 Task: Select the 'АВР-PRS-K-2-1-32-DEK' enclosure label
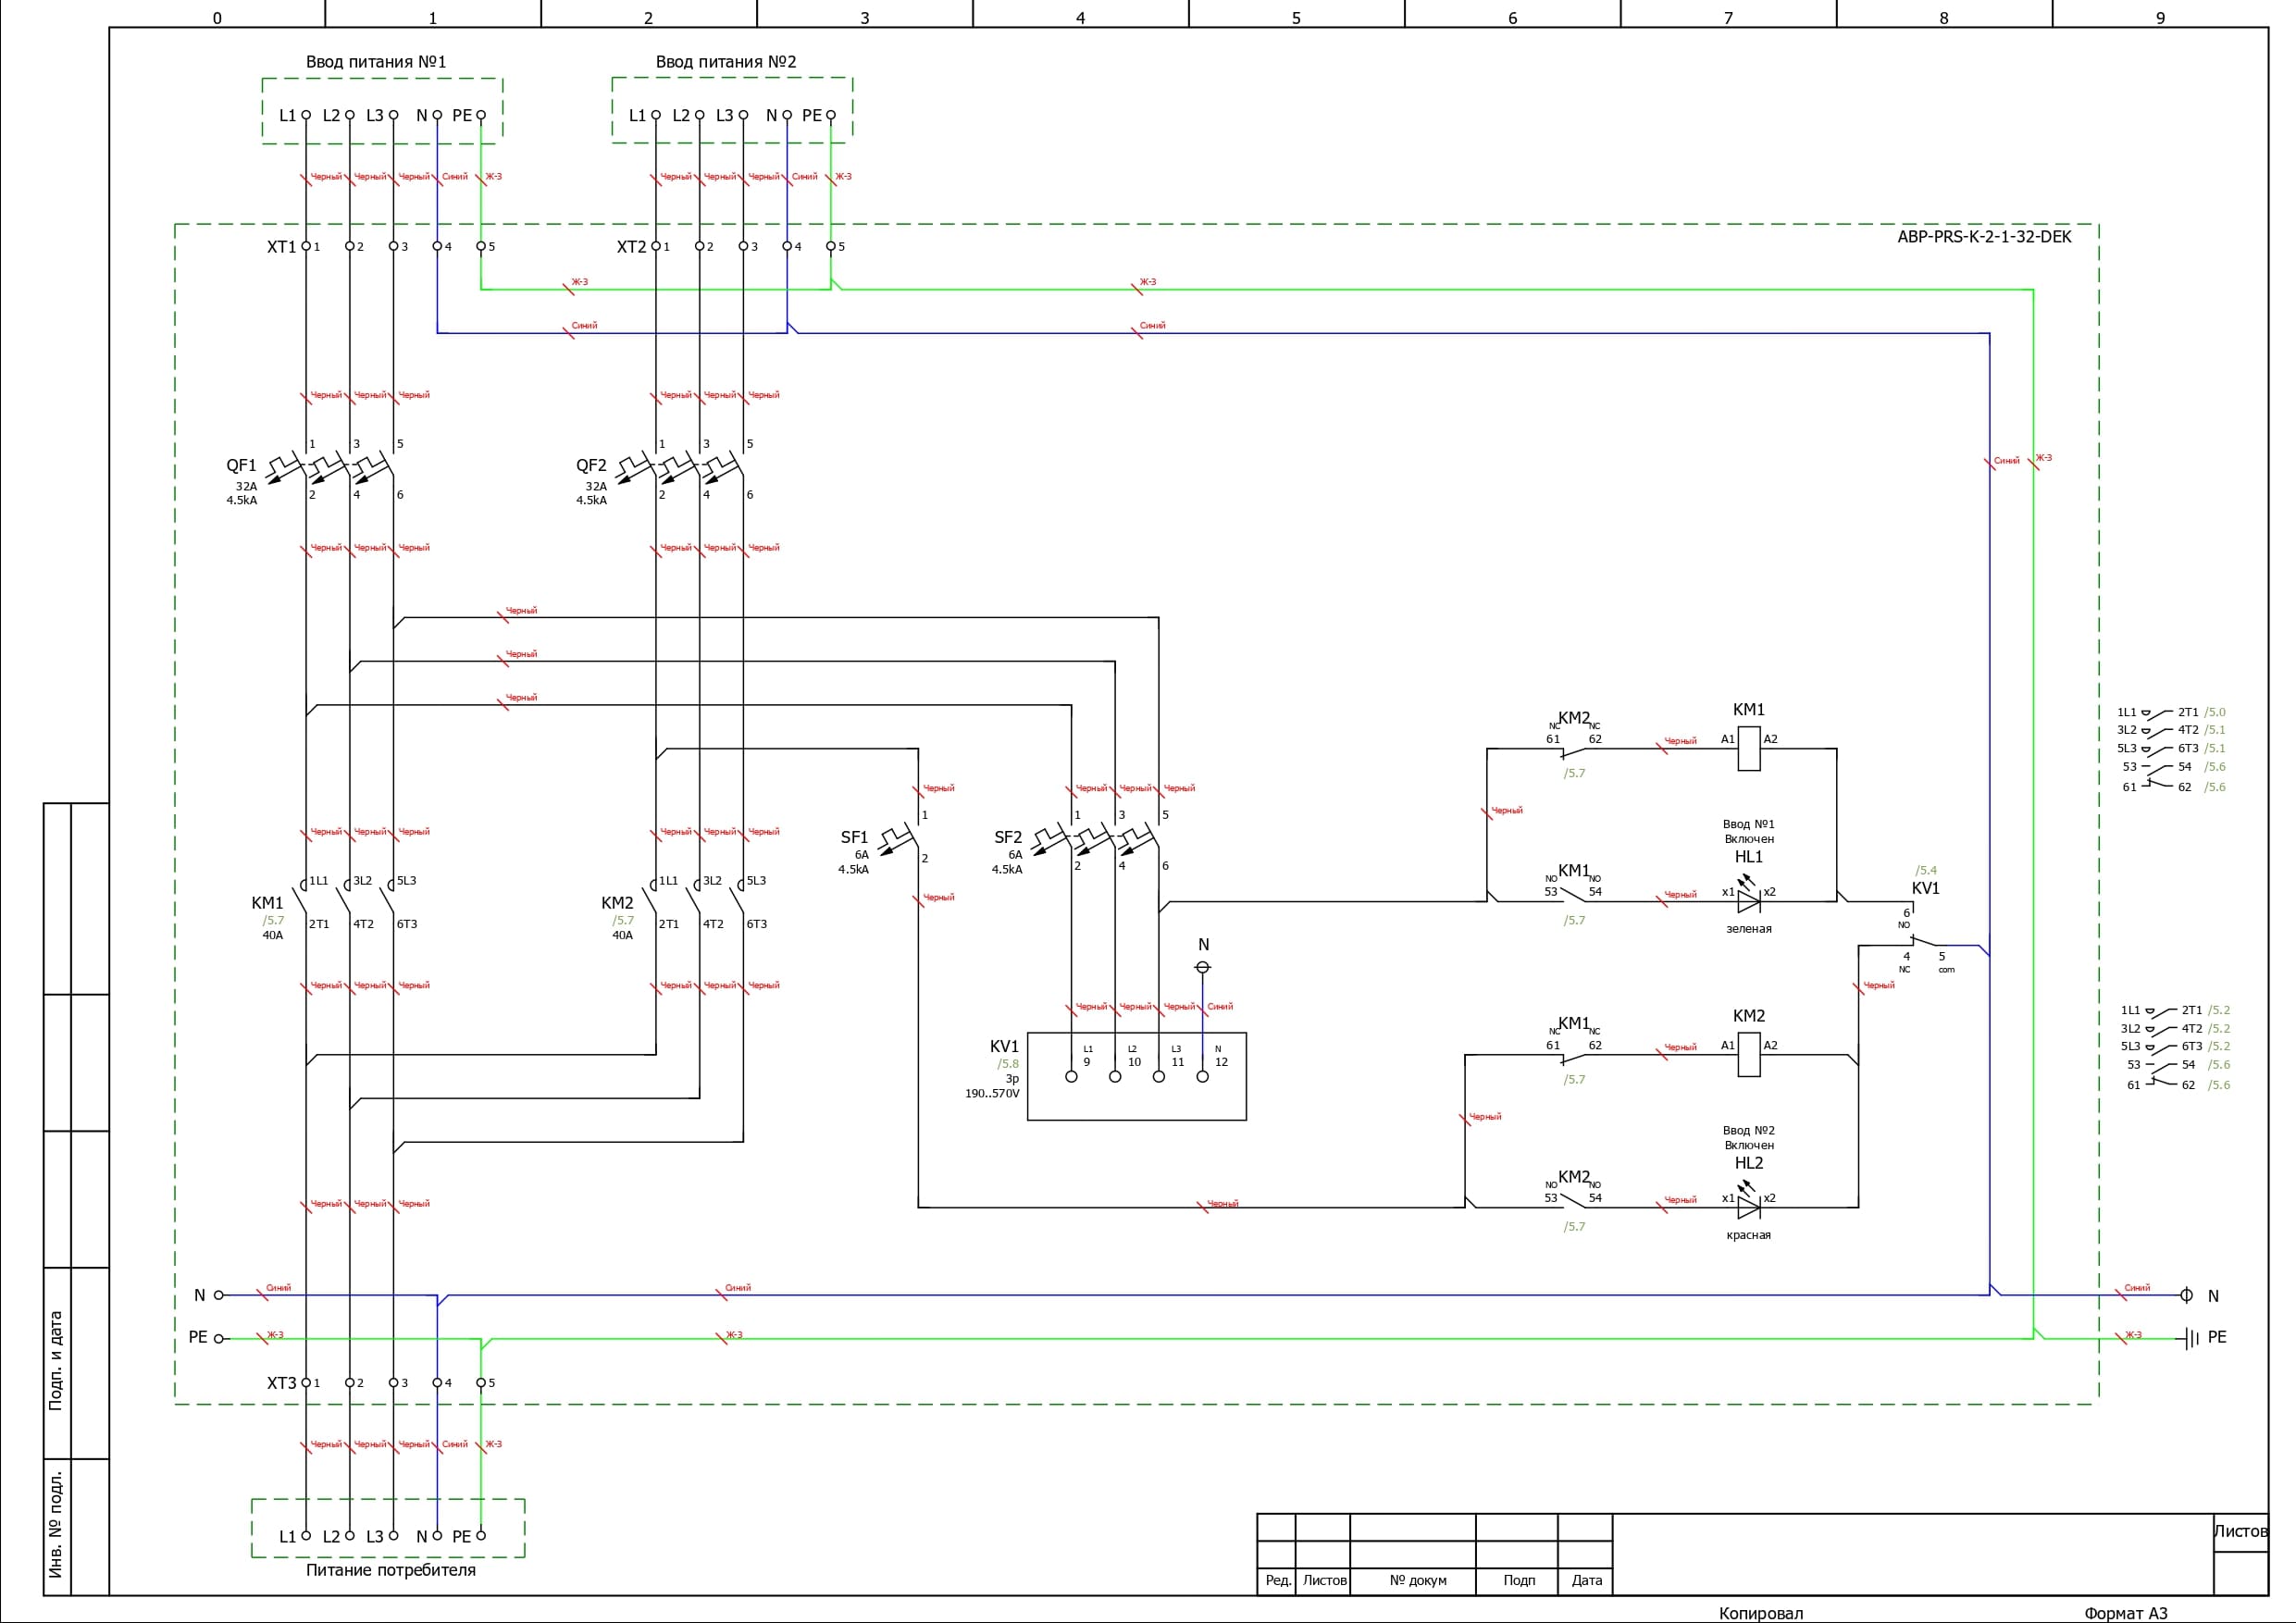[1984, 237]
